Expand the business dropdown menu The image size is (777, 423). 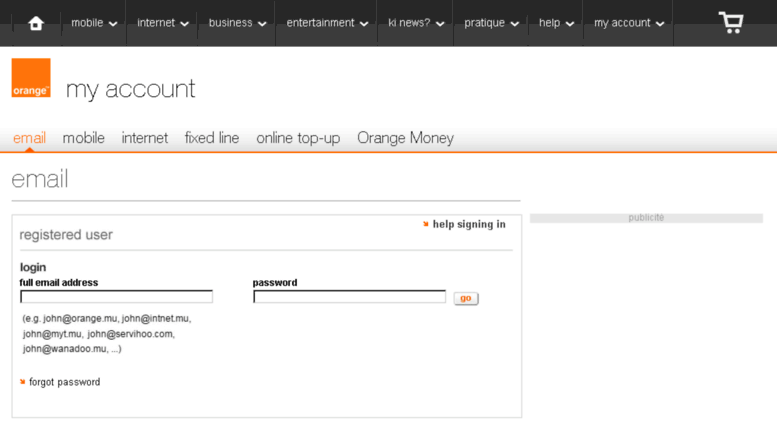pos(237,23)
